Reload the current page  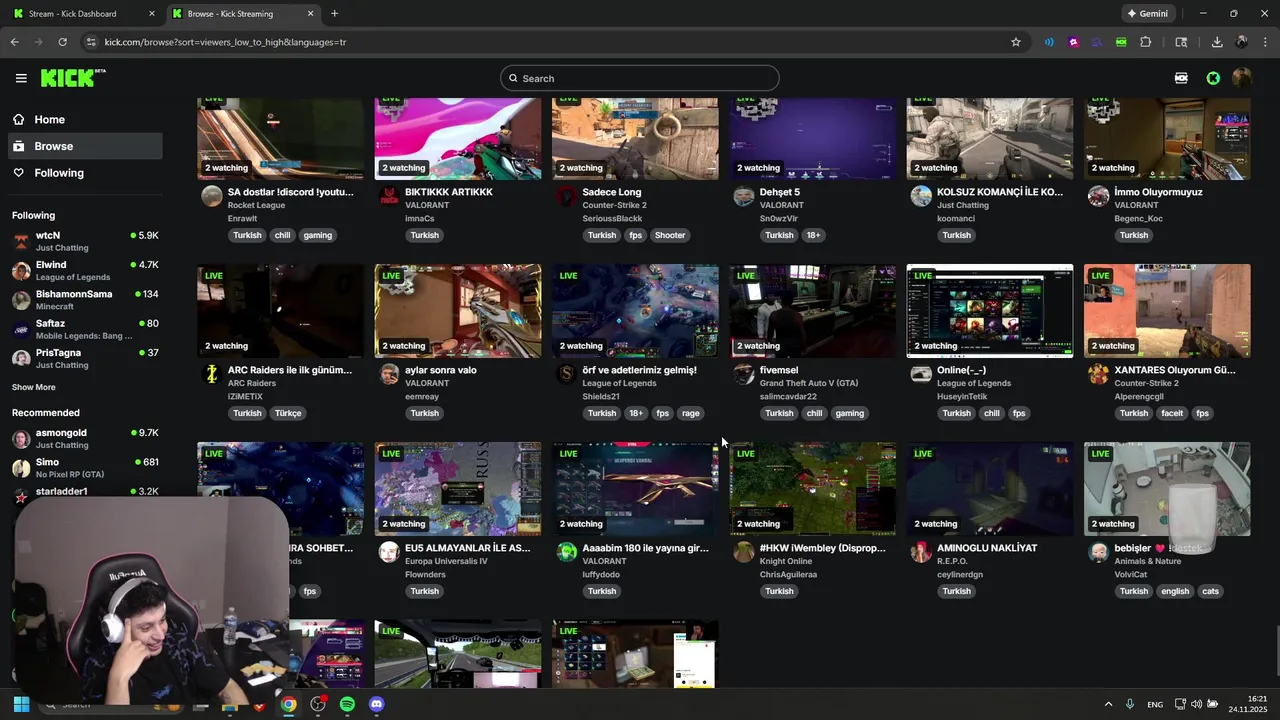coord(62,42)
